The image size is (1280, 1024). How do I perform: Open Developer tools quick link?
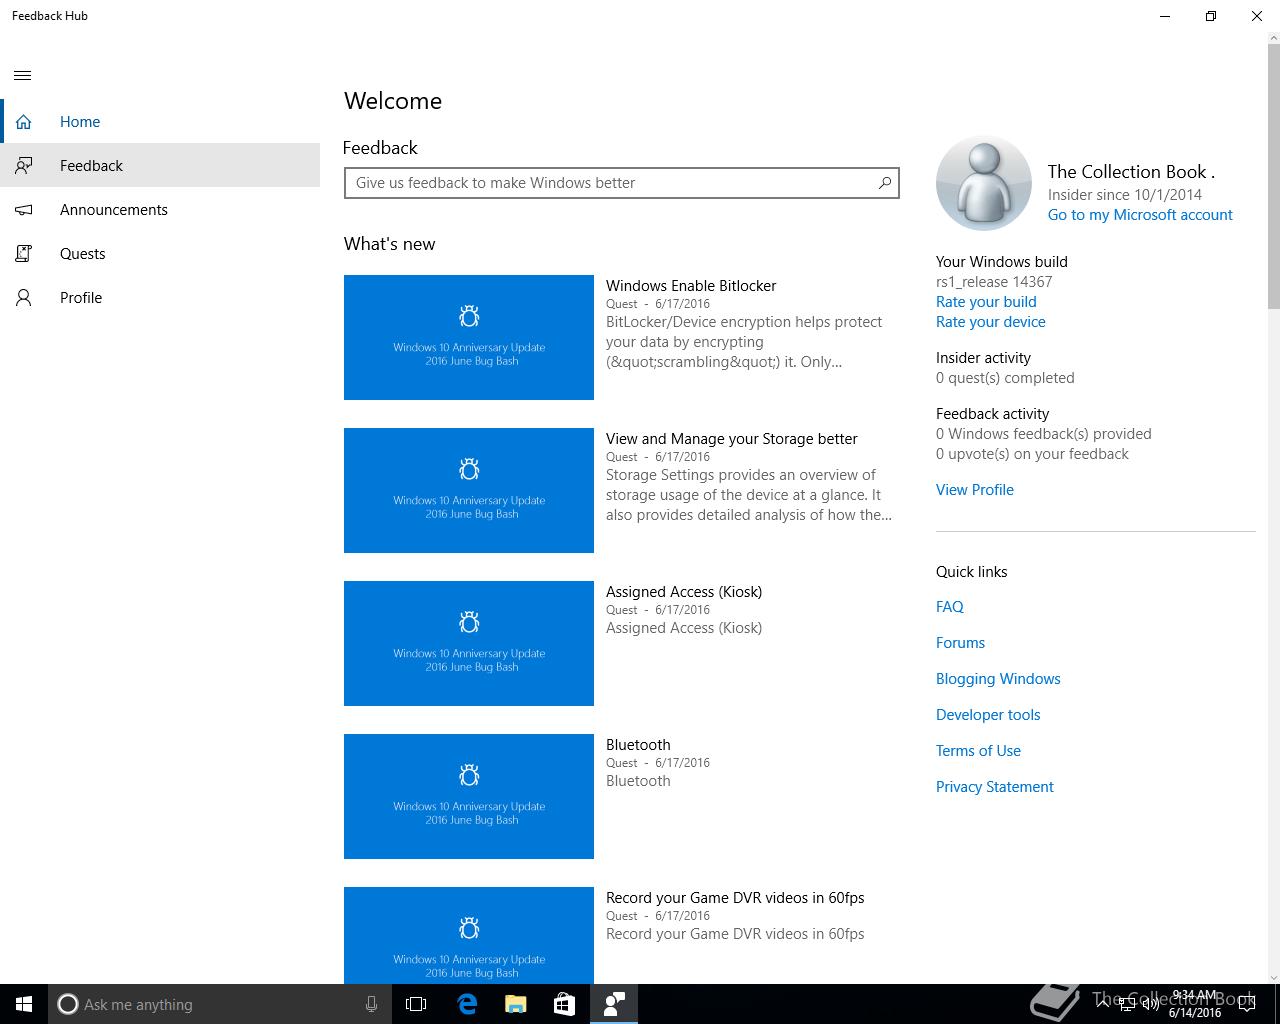[988, 715]
